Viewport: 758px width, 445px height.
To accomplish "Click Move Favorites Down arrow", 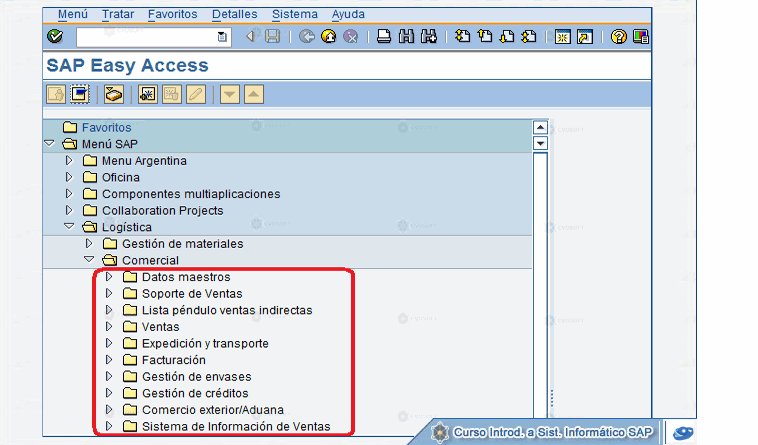I will (230, 94).
